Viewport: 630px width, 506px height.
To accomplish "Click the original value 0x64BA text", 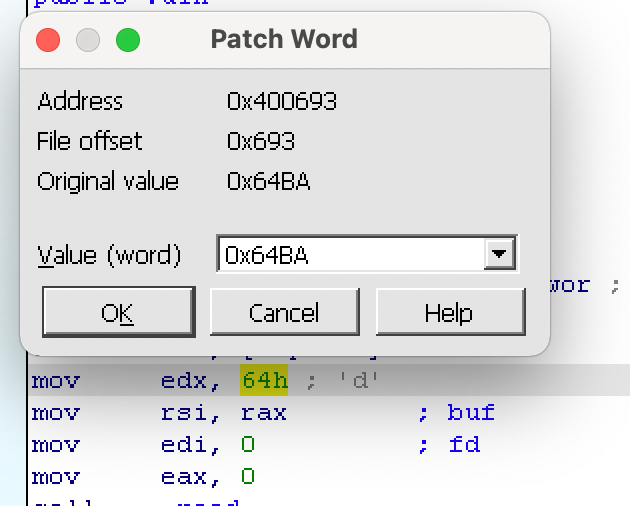I will [268, 181].
